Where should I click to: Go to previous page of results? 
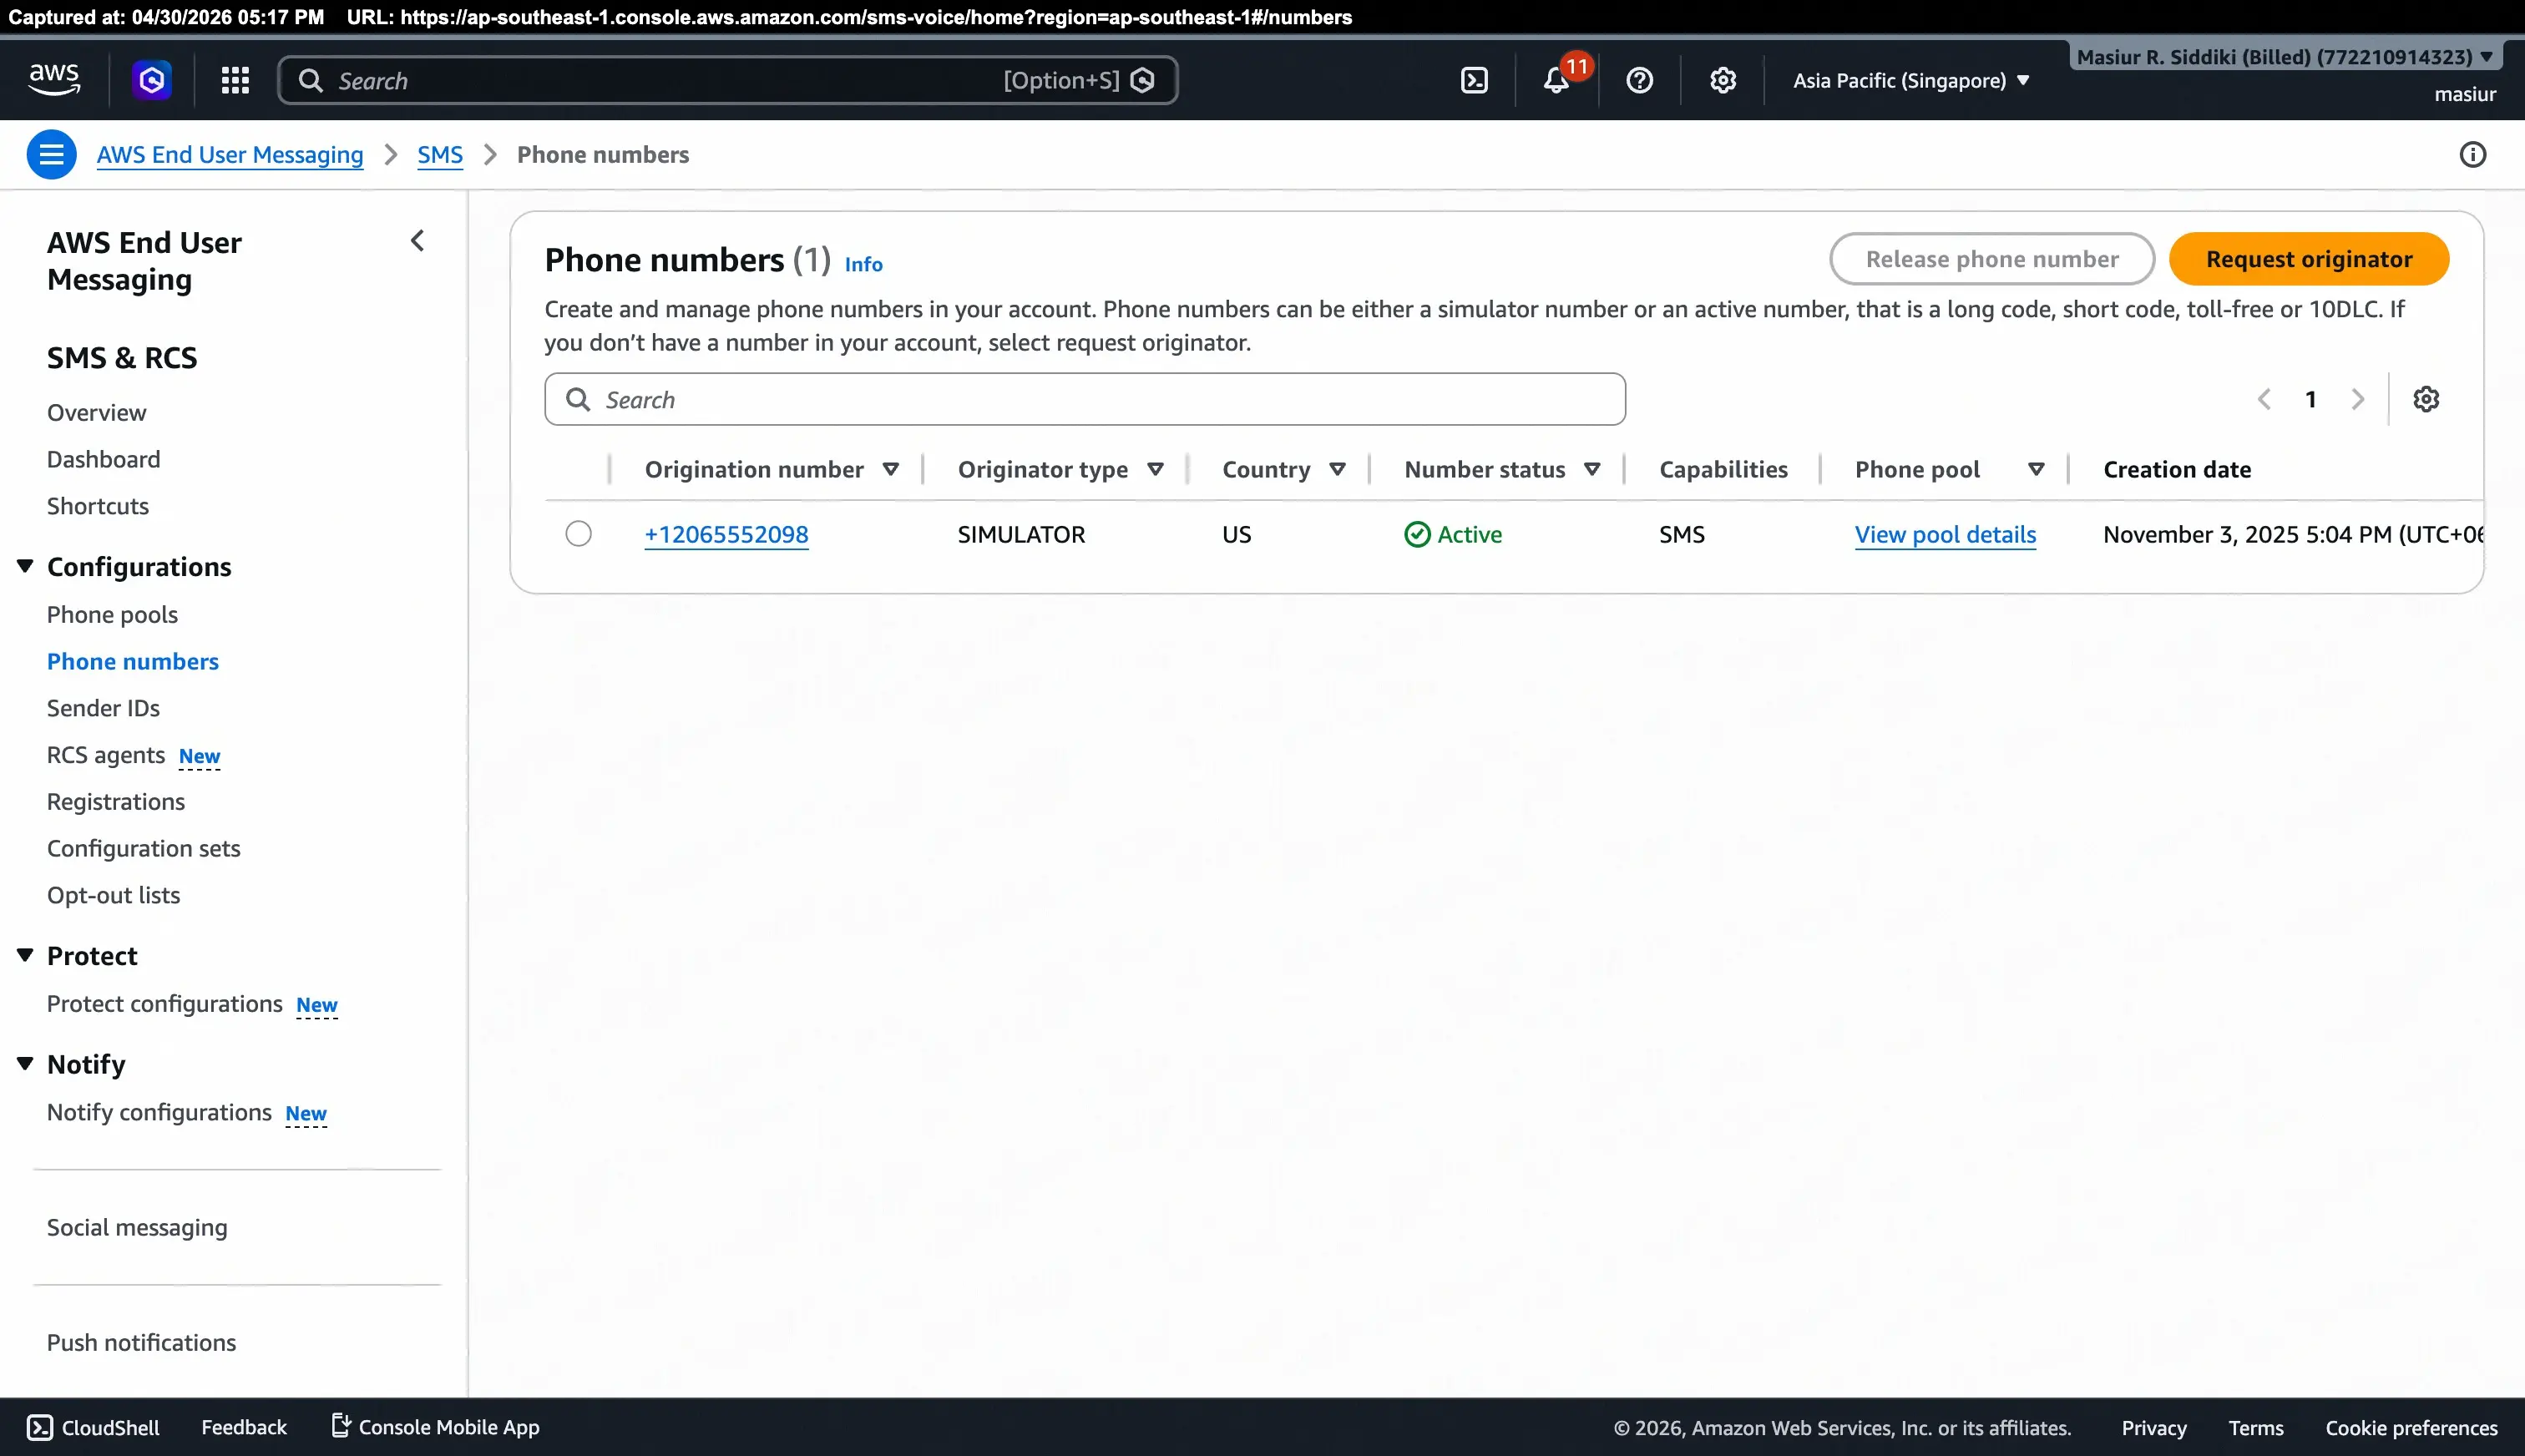coord(2264,399)
